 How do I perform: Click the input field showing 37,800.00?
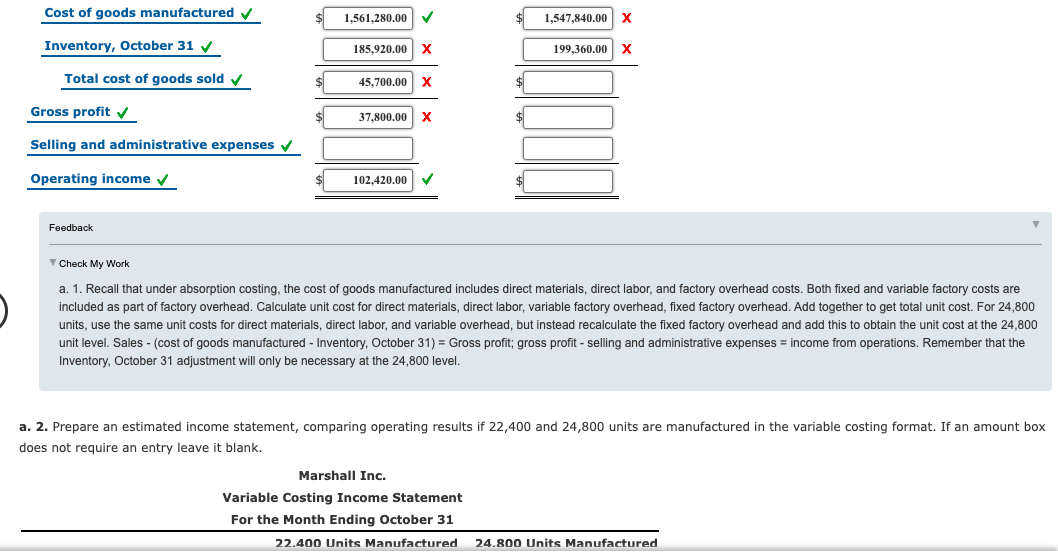coord(368,117)
